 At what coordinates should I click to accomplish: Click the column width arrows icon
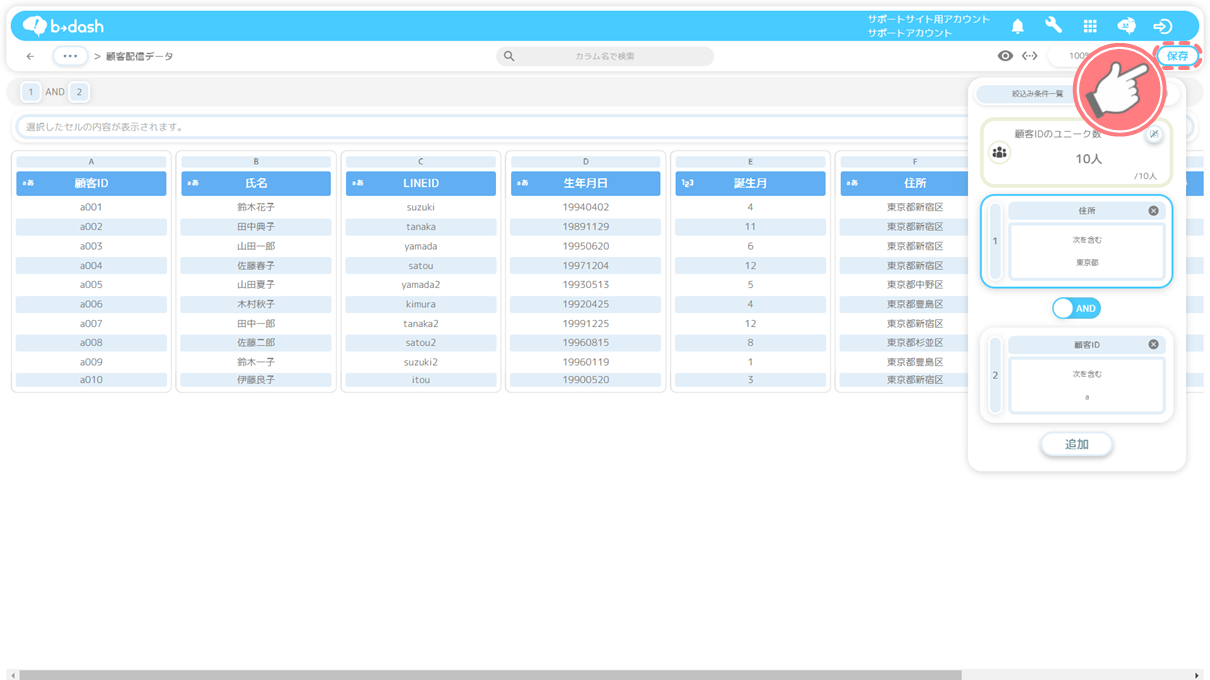coord(1029,56)
